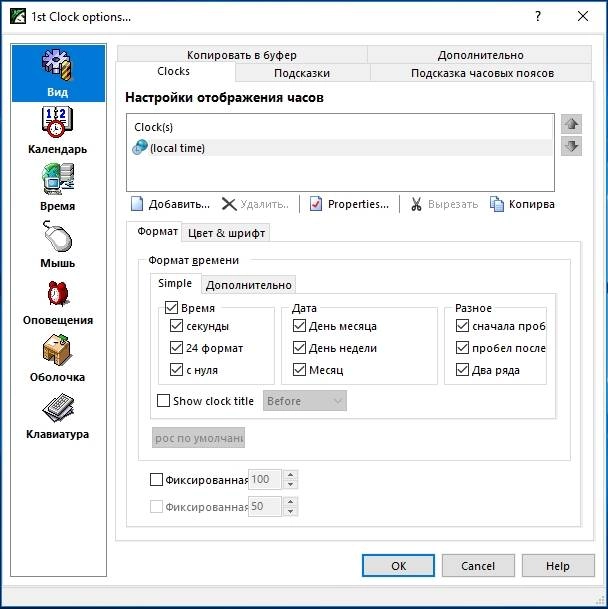Click the Добавить... add clock button
Viewport: 608px width, 609px height.
click(170, 204)
